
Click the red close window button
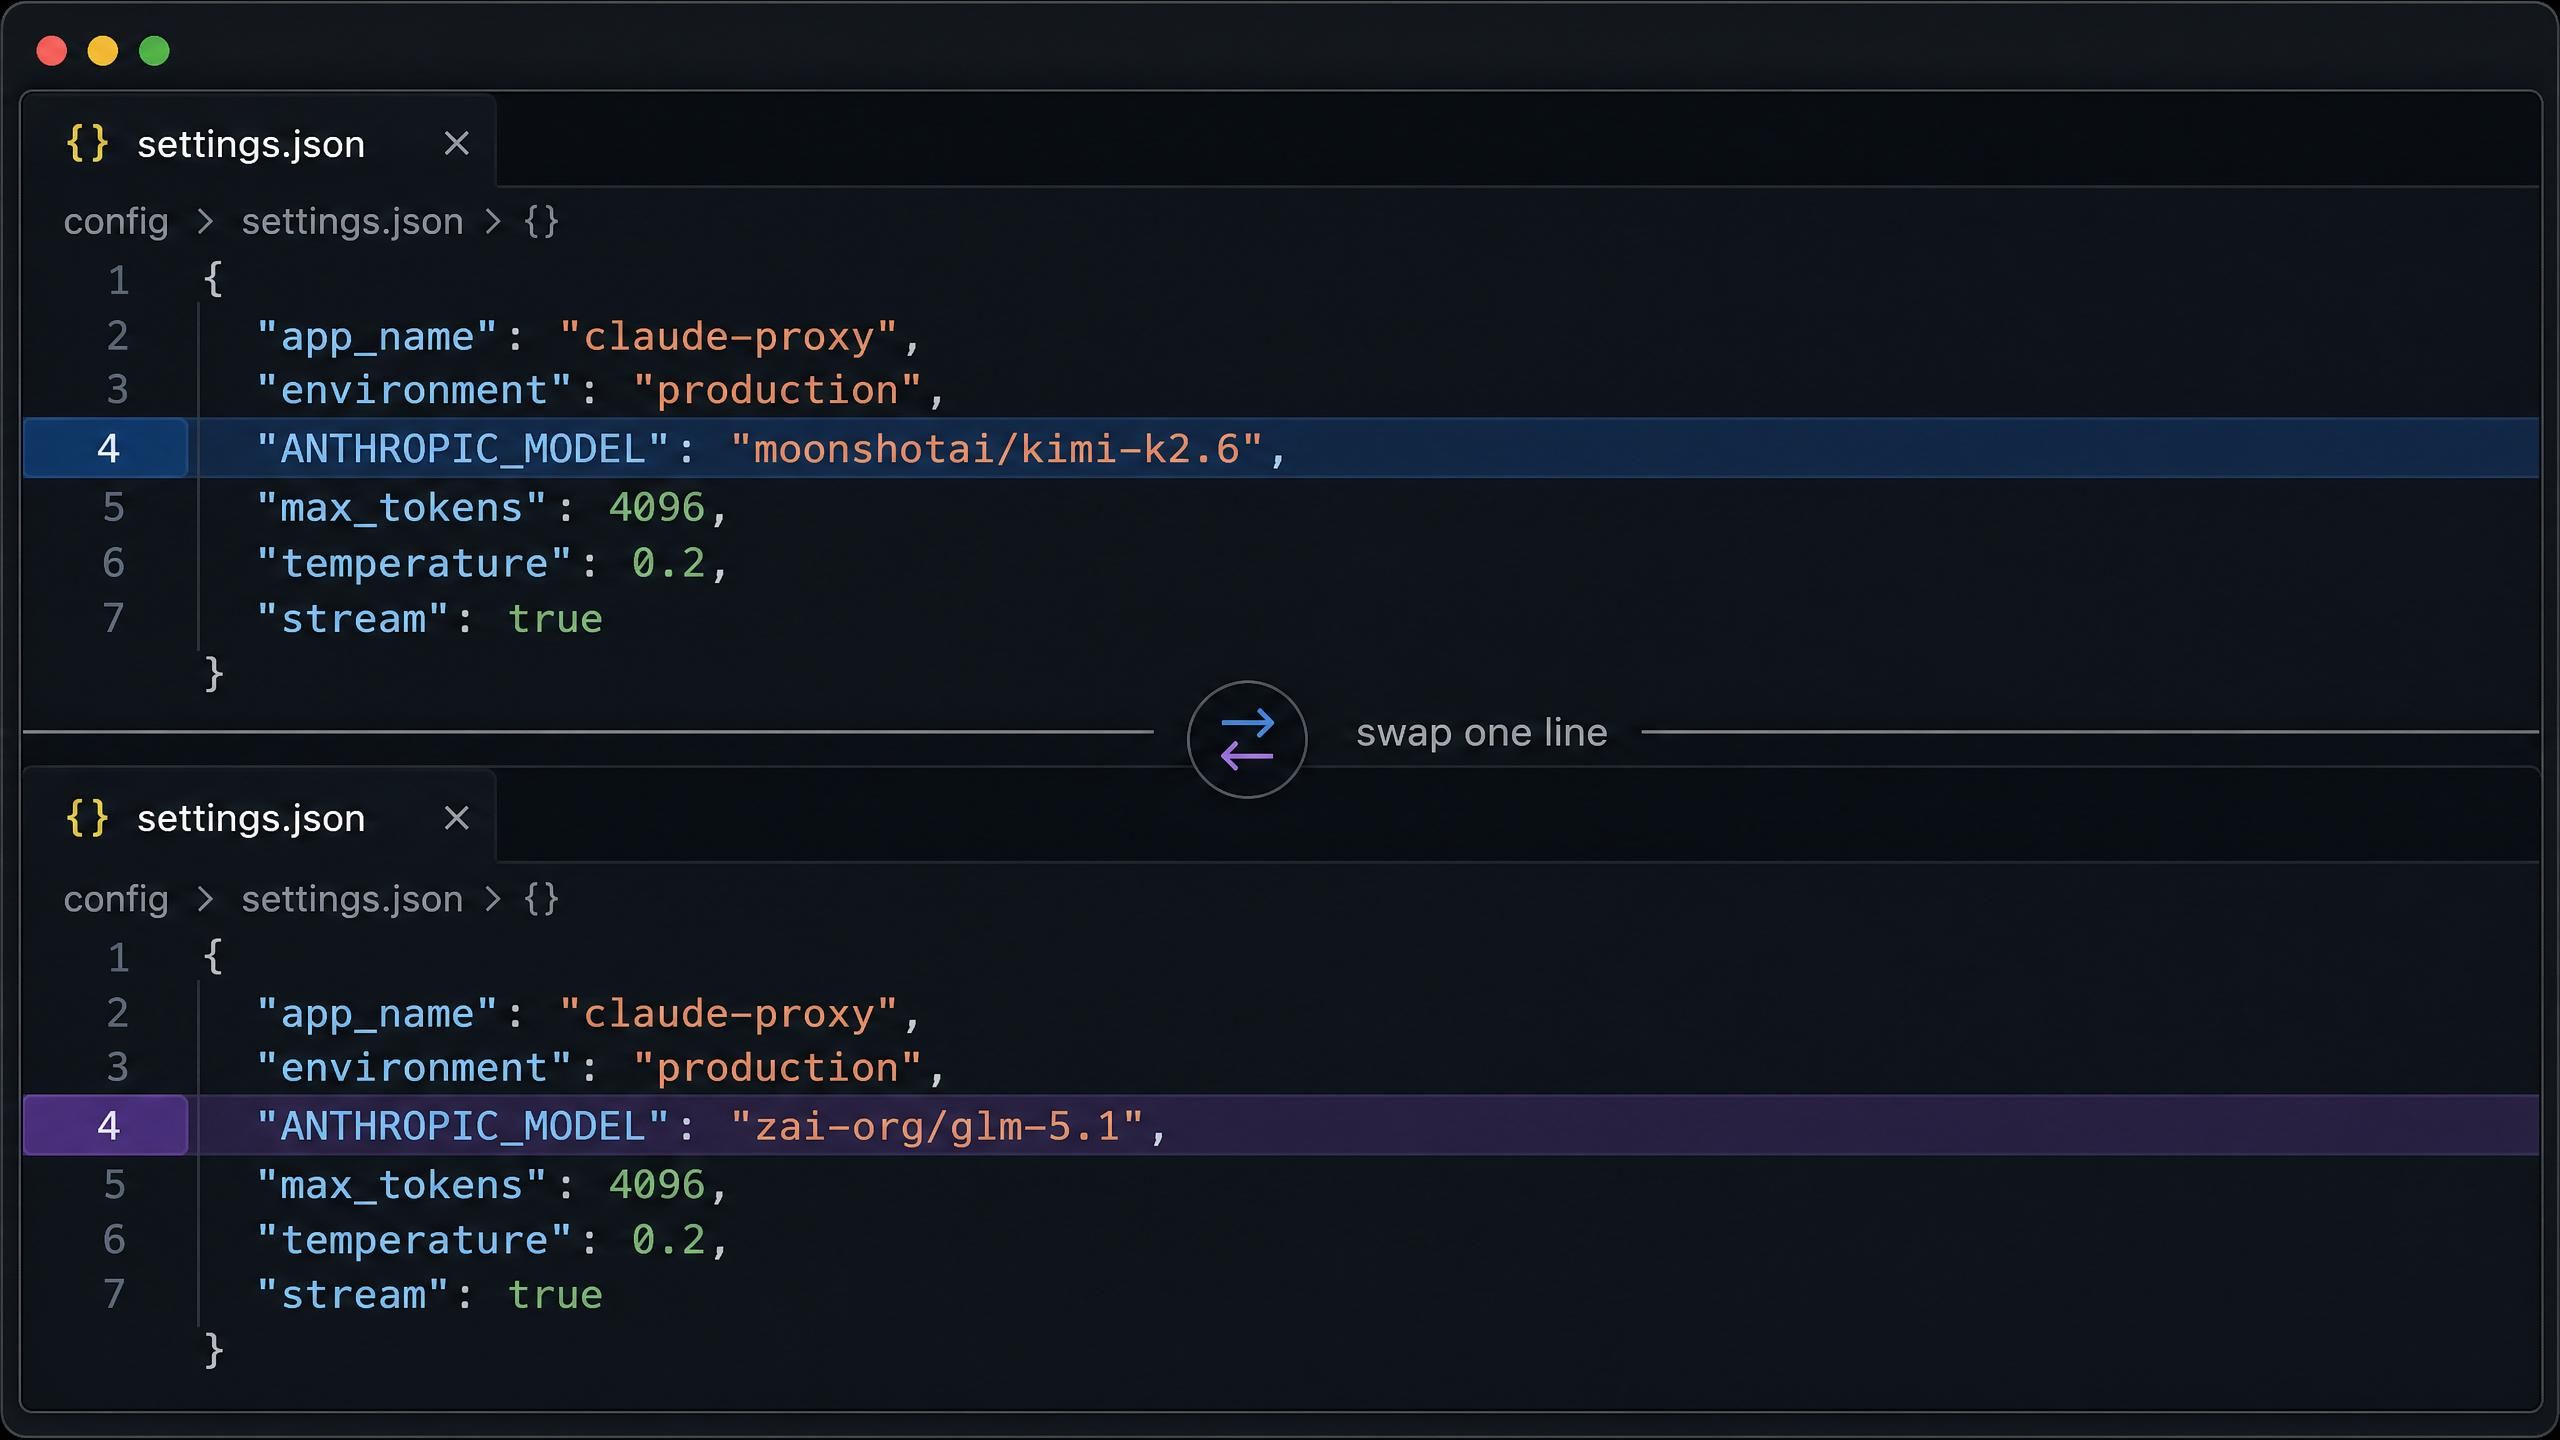click(x=51, y=51)
